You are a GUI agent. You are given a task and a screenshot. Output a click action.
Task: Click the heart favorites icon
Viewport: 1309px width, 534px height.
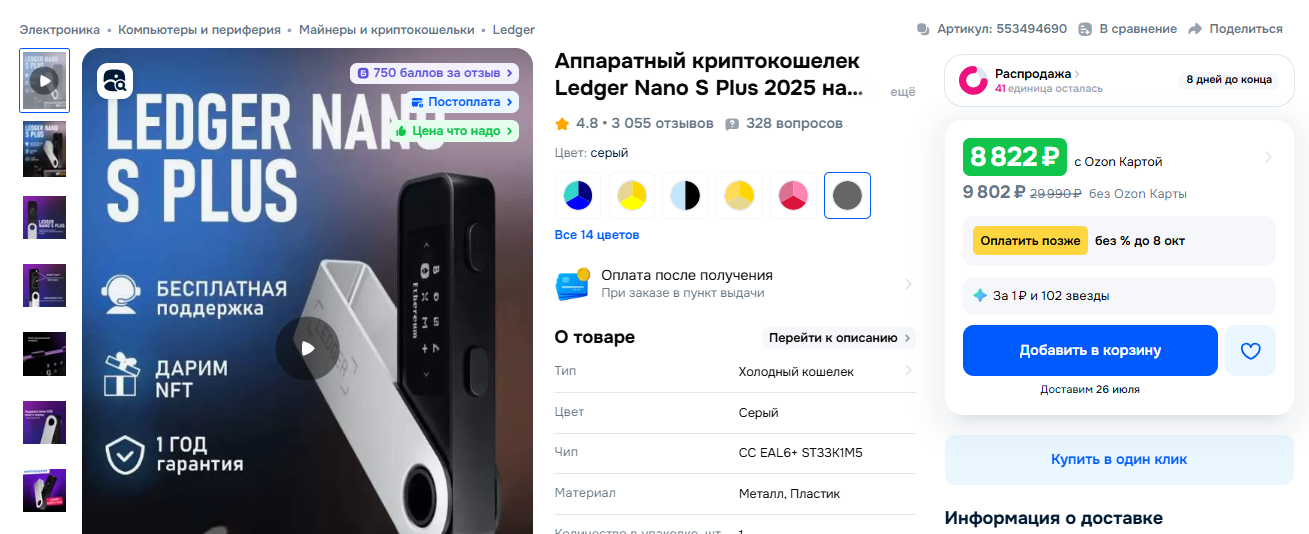1250,351
